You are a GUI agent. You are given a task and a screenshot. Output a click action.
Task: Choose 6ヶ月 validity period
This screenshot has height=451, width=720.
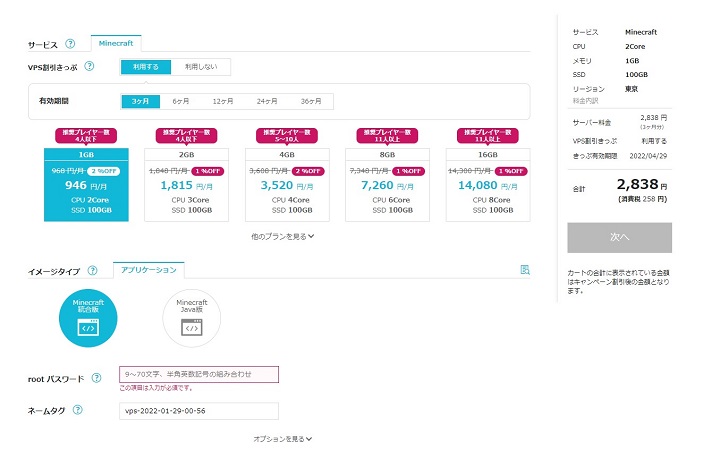[180, 101]
